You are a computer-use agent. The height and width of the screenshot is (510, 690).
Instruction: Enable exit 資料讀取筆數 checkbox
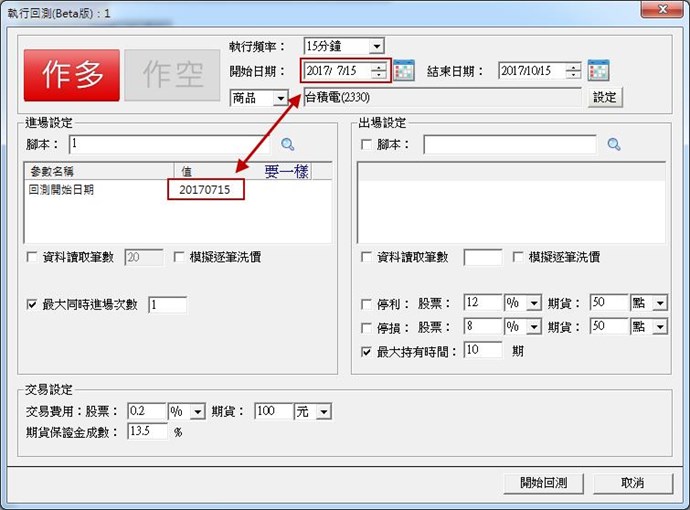coord(366,257)
